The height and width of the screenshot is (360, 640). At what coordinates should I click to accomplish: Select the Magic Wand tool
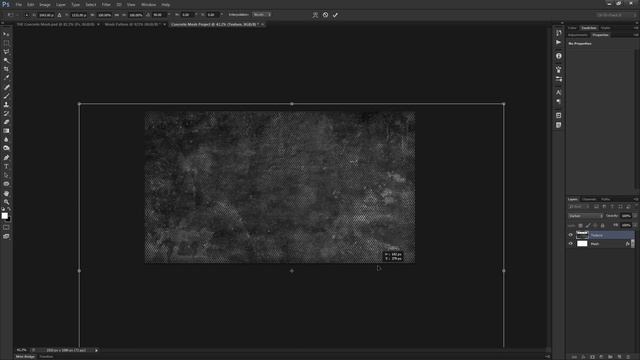[6, 60]
